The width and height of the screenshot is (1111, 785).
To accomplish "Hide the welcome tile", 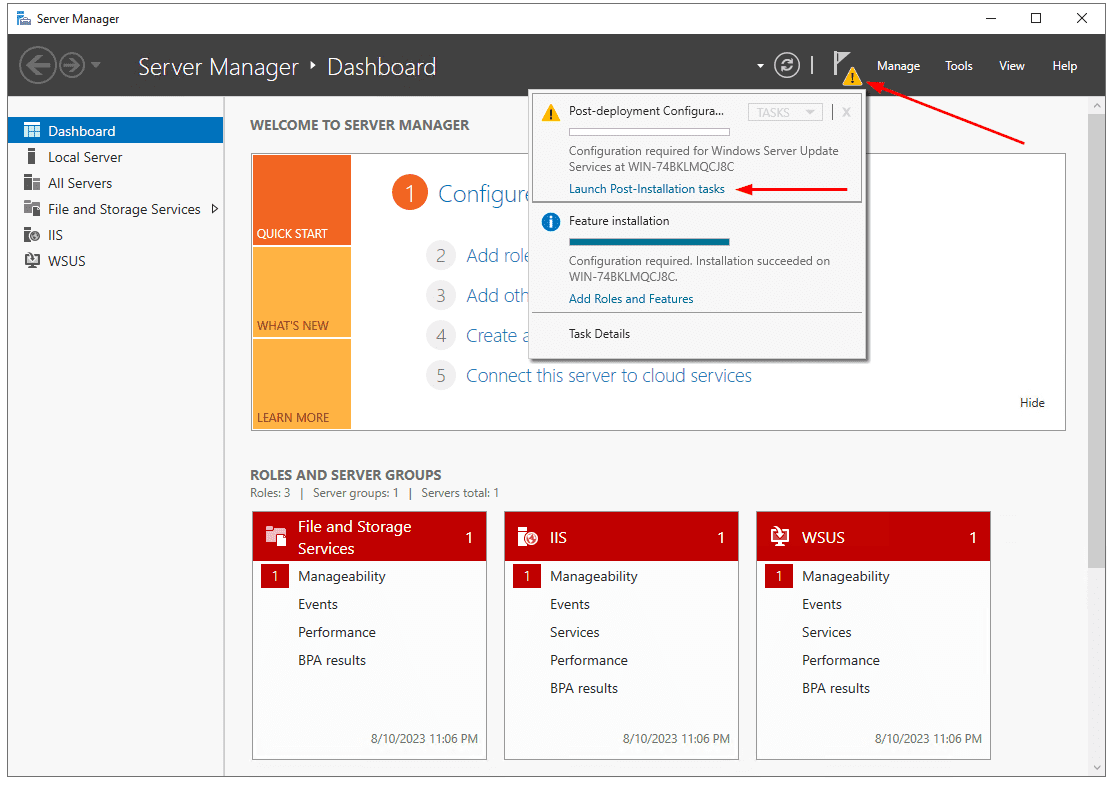I will tap(1032, 402).
